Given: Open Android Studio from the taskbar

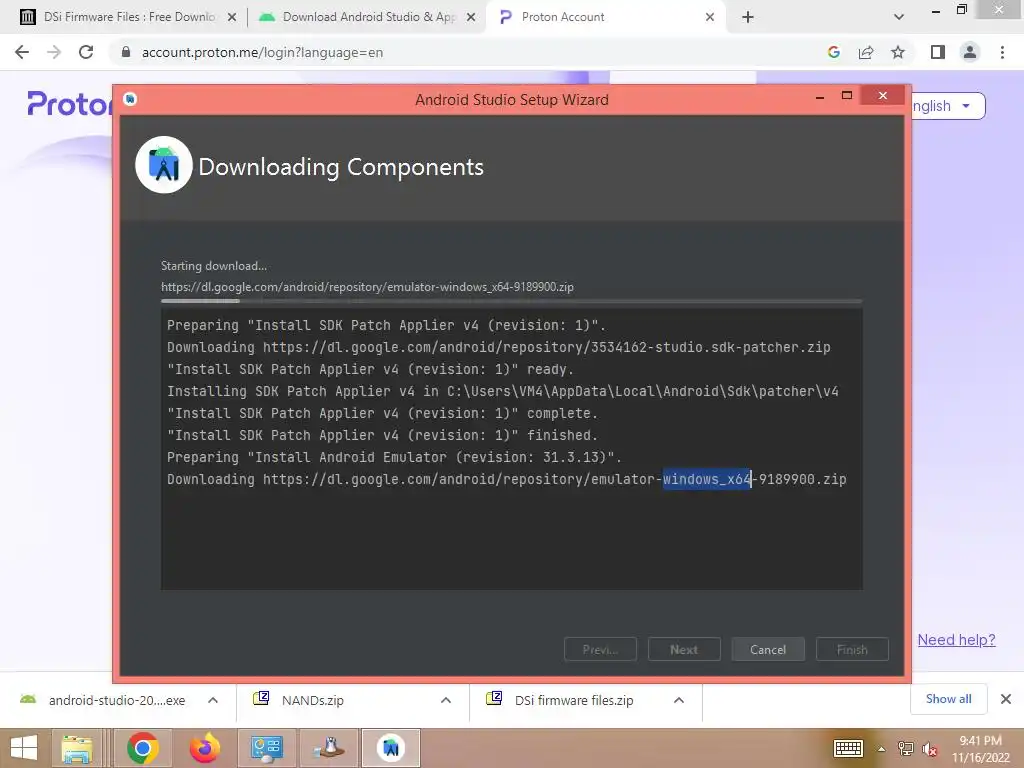Looking at the screenshot, I should coord(391,748).
